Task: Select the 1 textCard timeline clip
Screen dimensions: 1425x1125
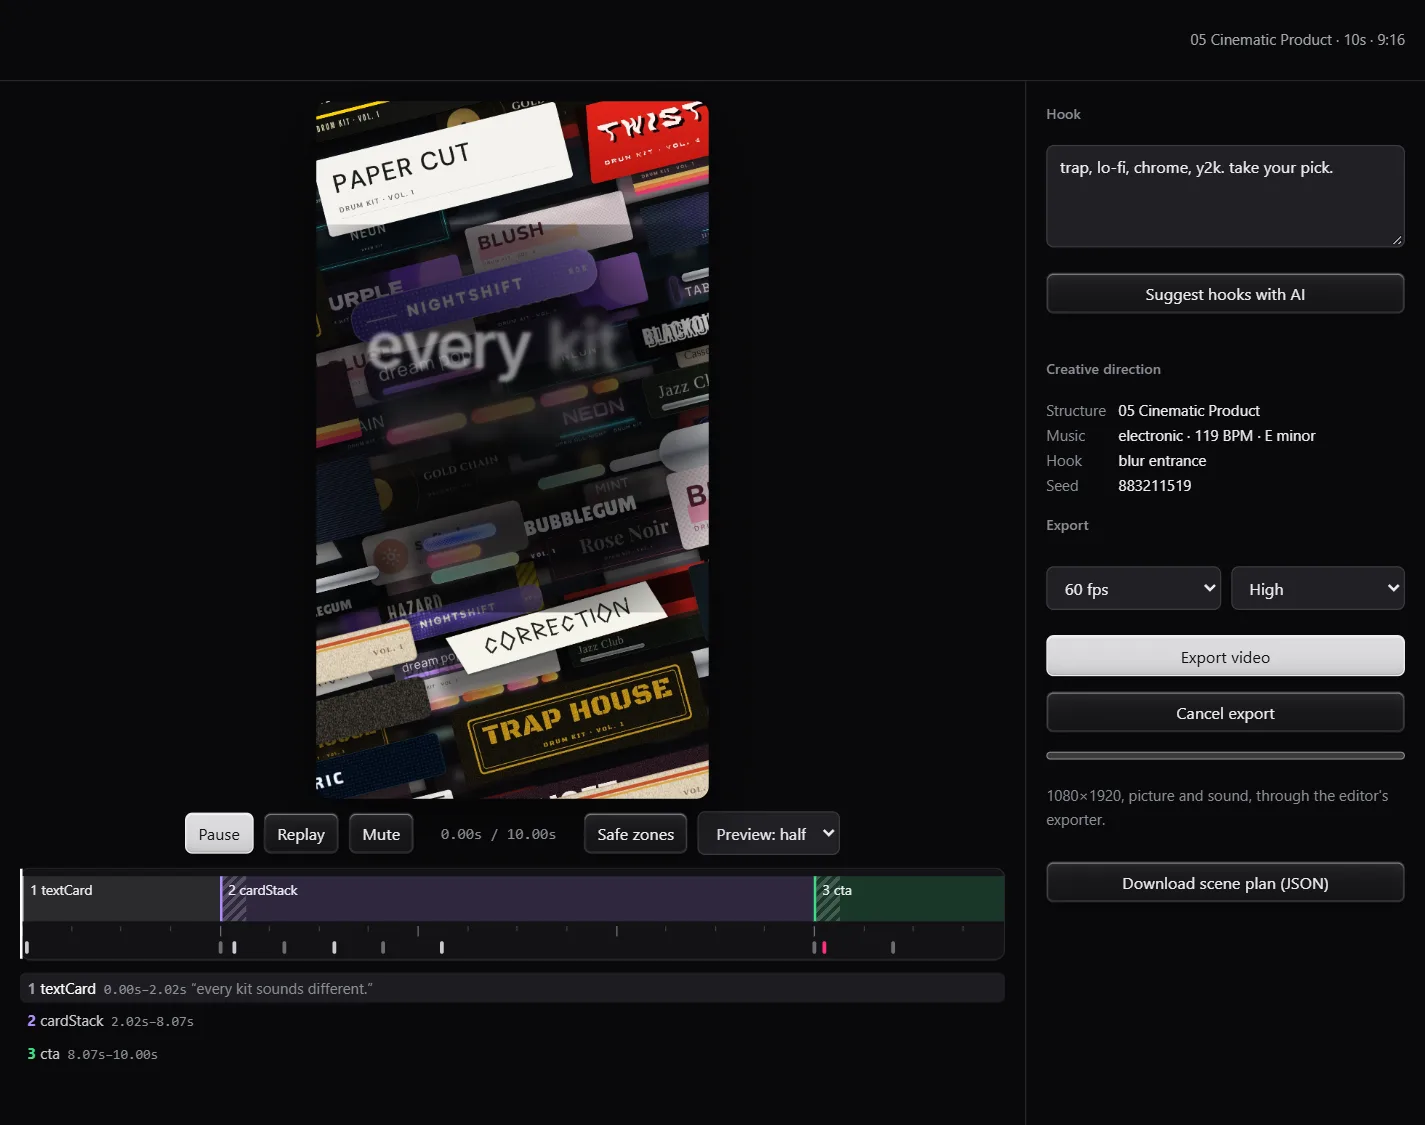Action: coord(121,898)
